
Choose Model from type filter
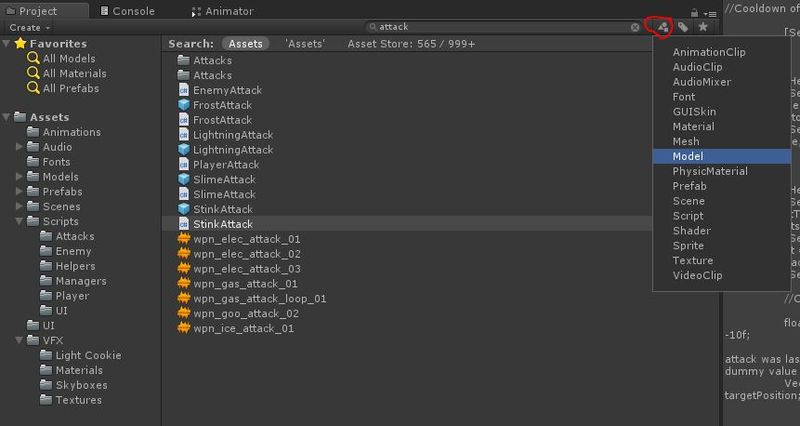pos(721,156)
